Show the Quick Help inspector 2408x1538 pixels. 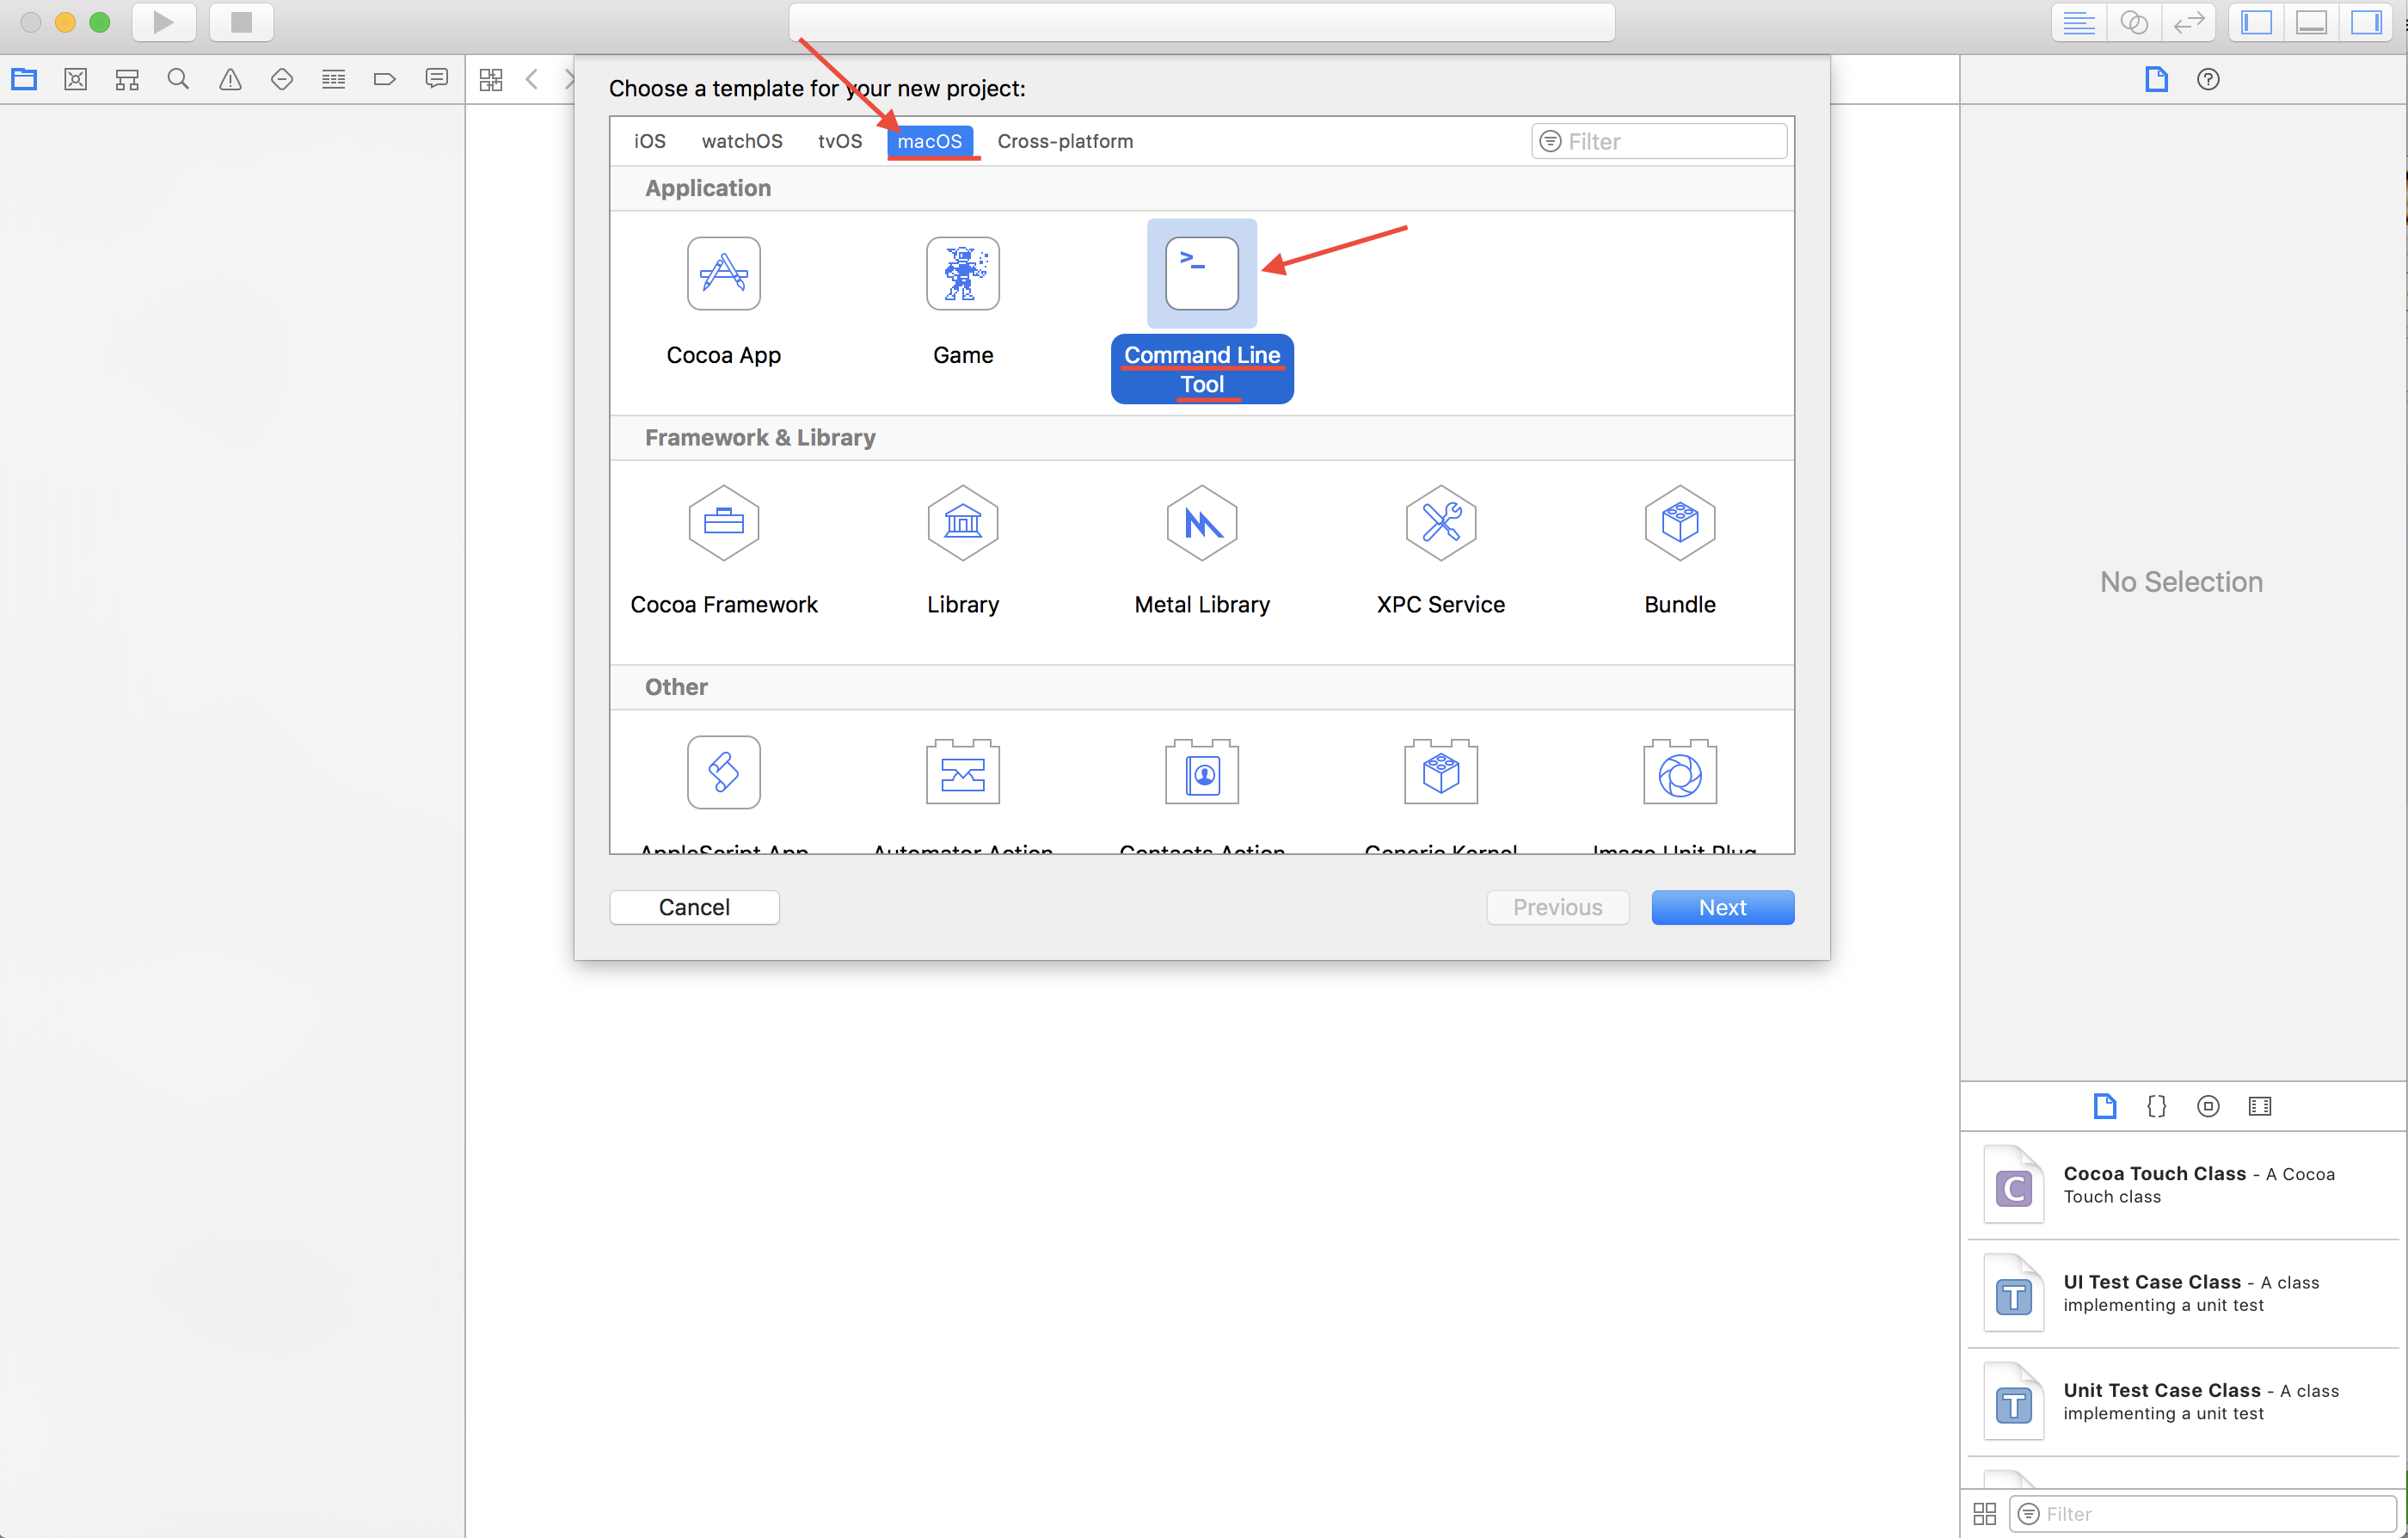(x=2208, y=79)
